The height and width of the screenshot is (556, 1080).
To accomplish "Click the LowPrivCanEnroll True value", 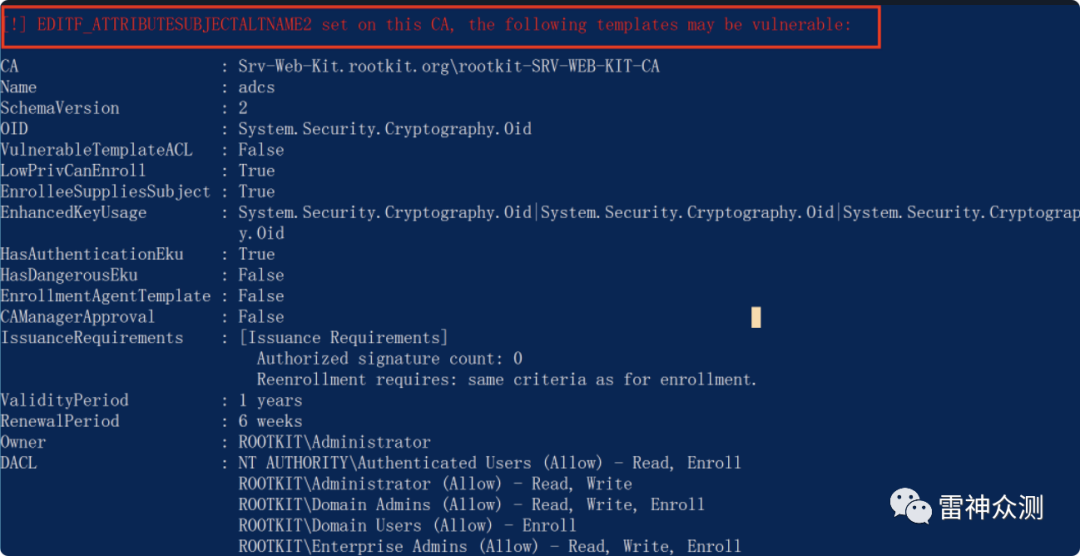I will click(x=256, y=171).
